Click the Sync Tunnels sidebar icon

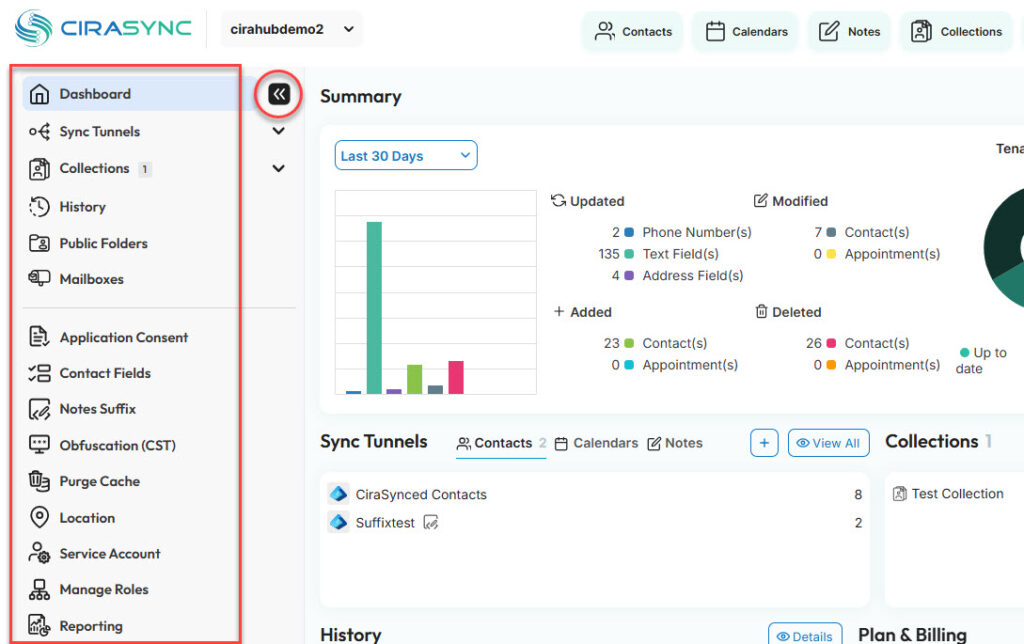(x=39, y=132)
